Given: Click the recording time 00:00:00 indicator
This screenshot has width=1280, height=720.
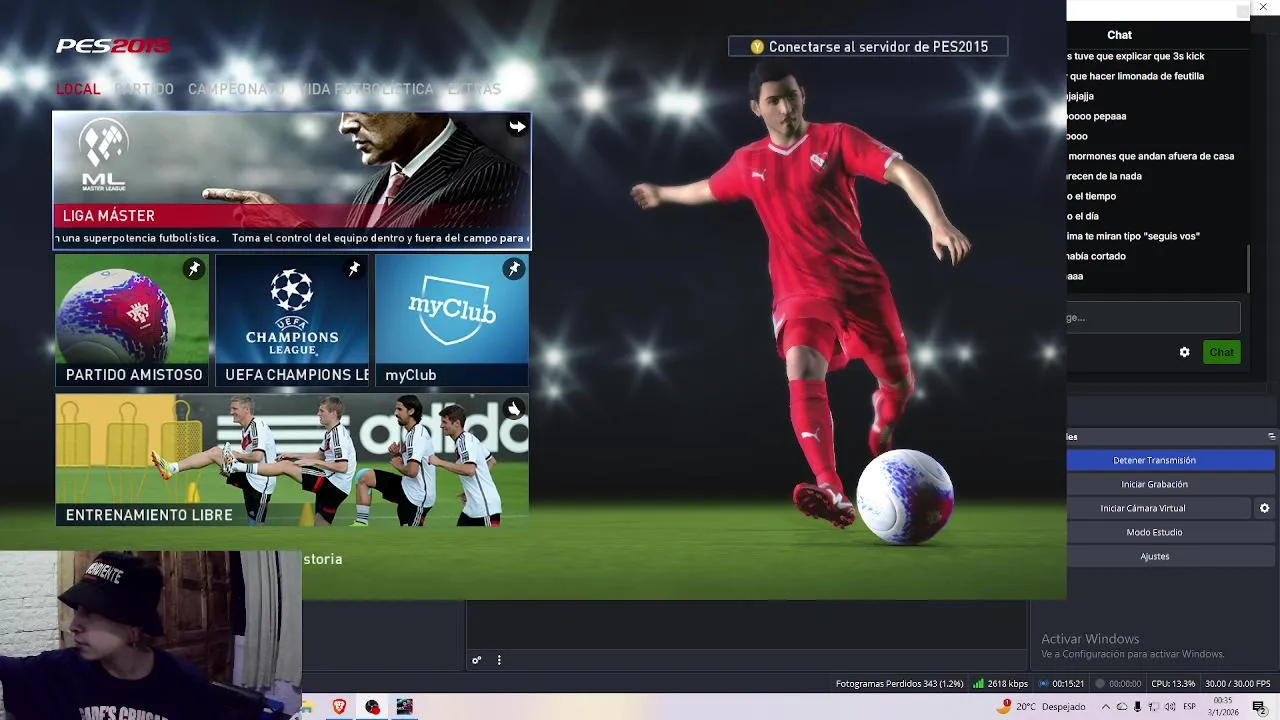Looking at the screenshot, I should [1118, 684].
